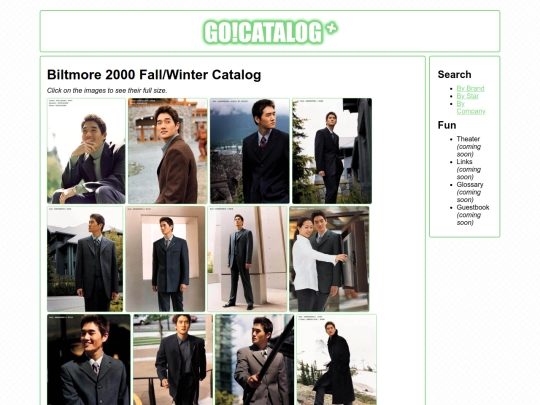Viewport: 540px width, 405px height.
Task: Click the 'Click on the images' instruction text
Action: [x=107, y=91]
